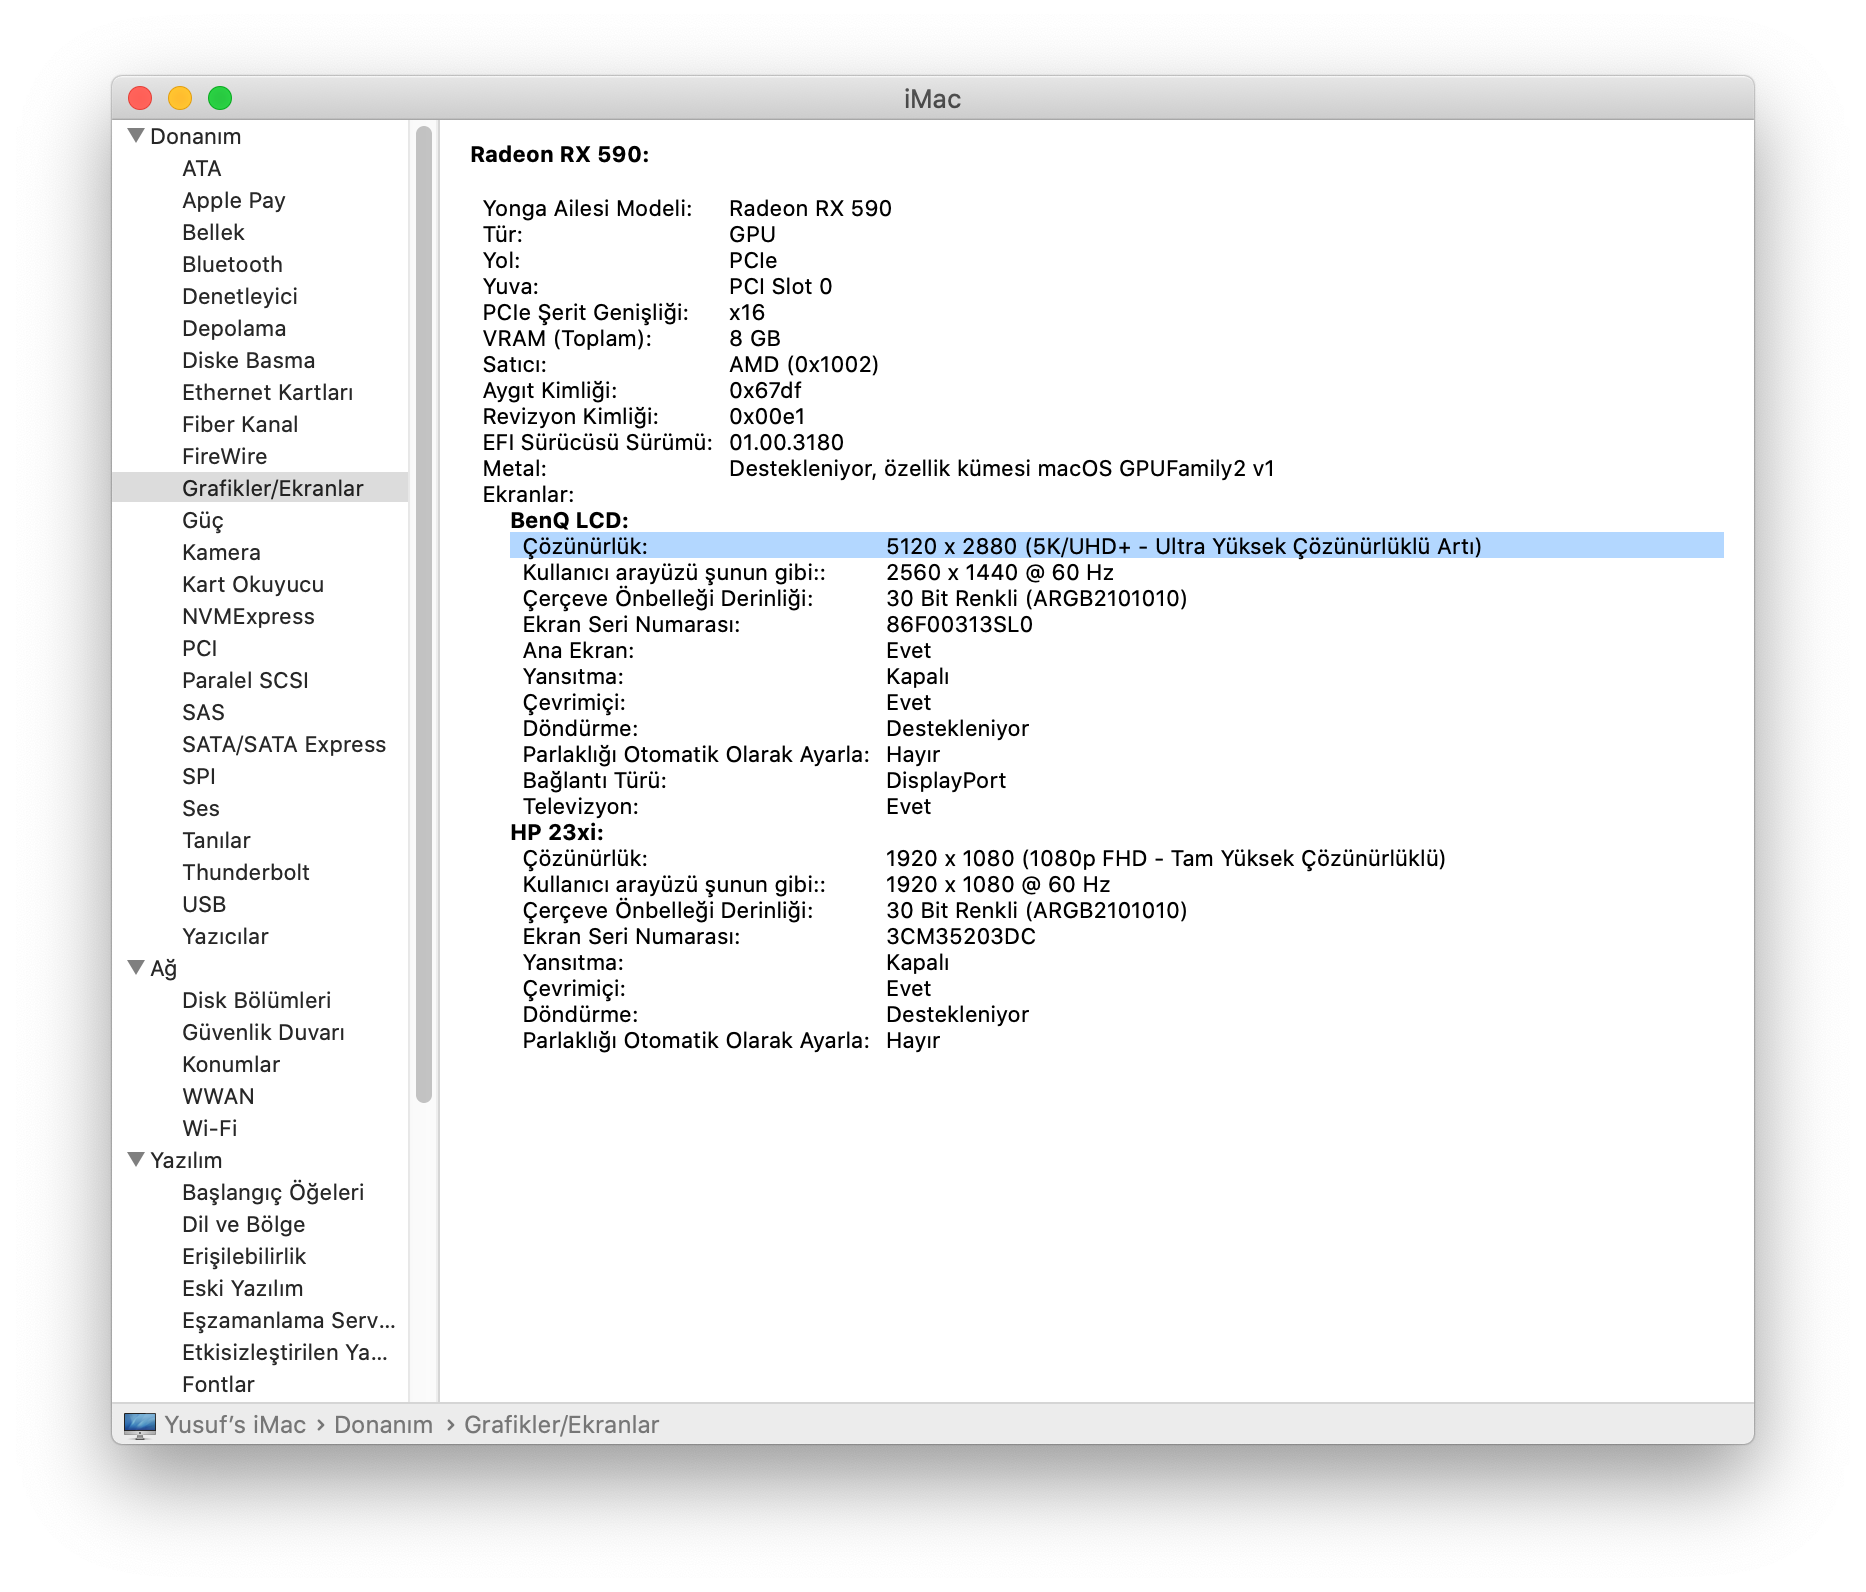Collapse the Ağ section disclosure triangle
This screenshot has width=1866, height=1592.
click(137, 968)
